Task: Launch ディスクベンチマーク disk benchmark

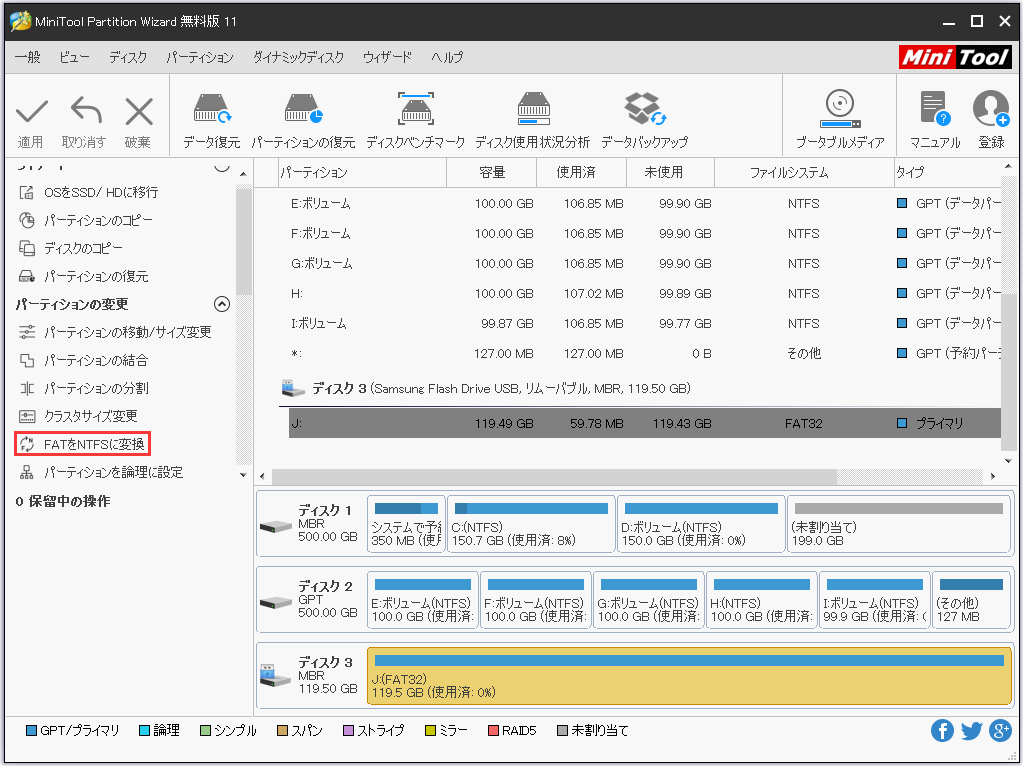Action: coord(415,110)
